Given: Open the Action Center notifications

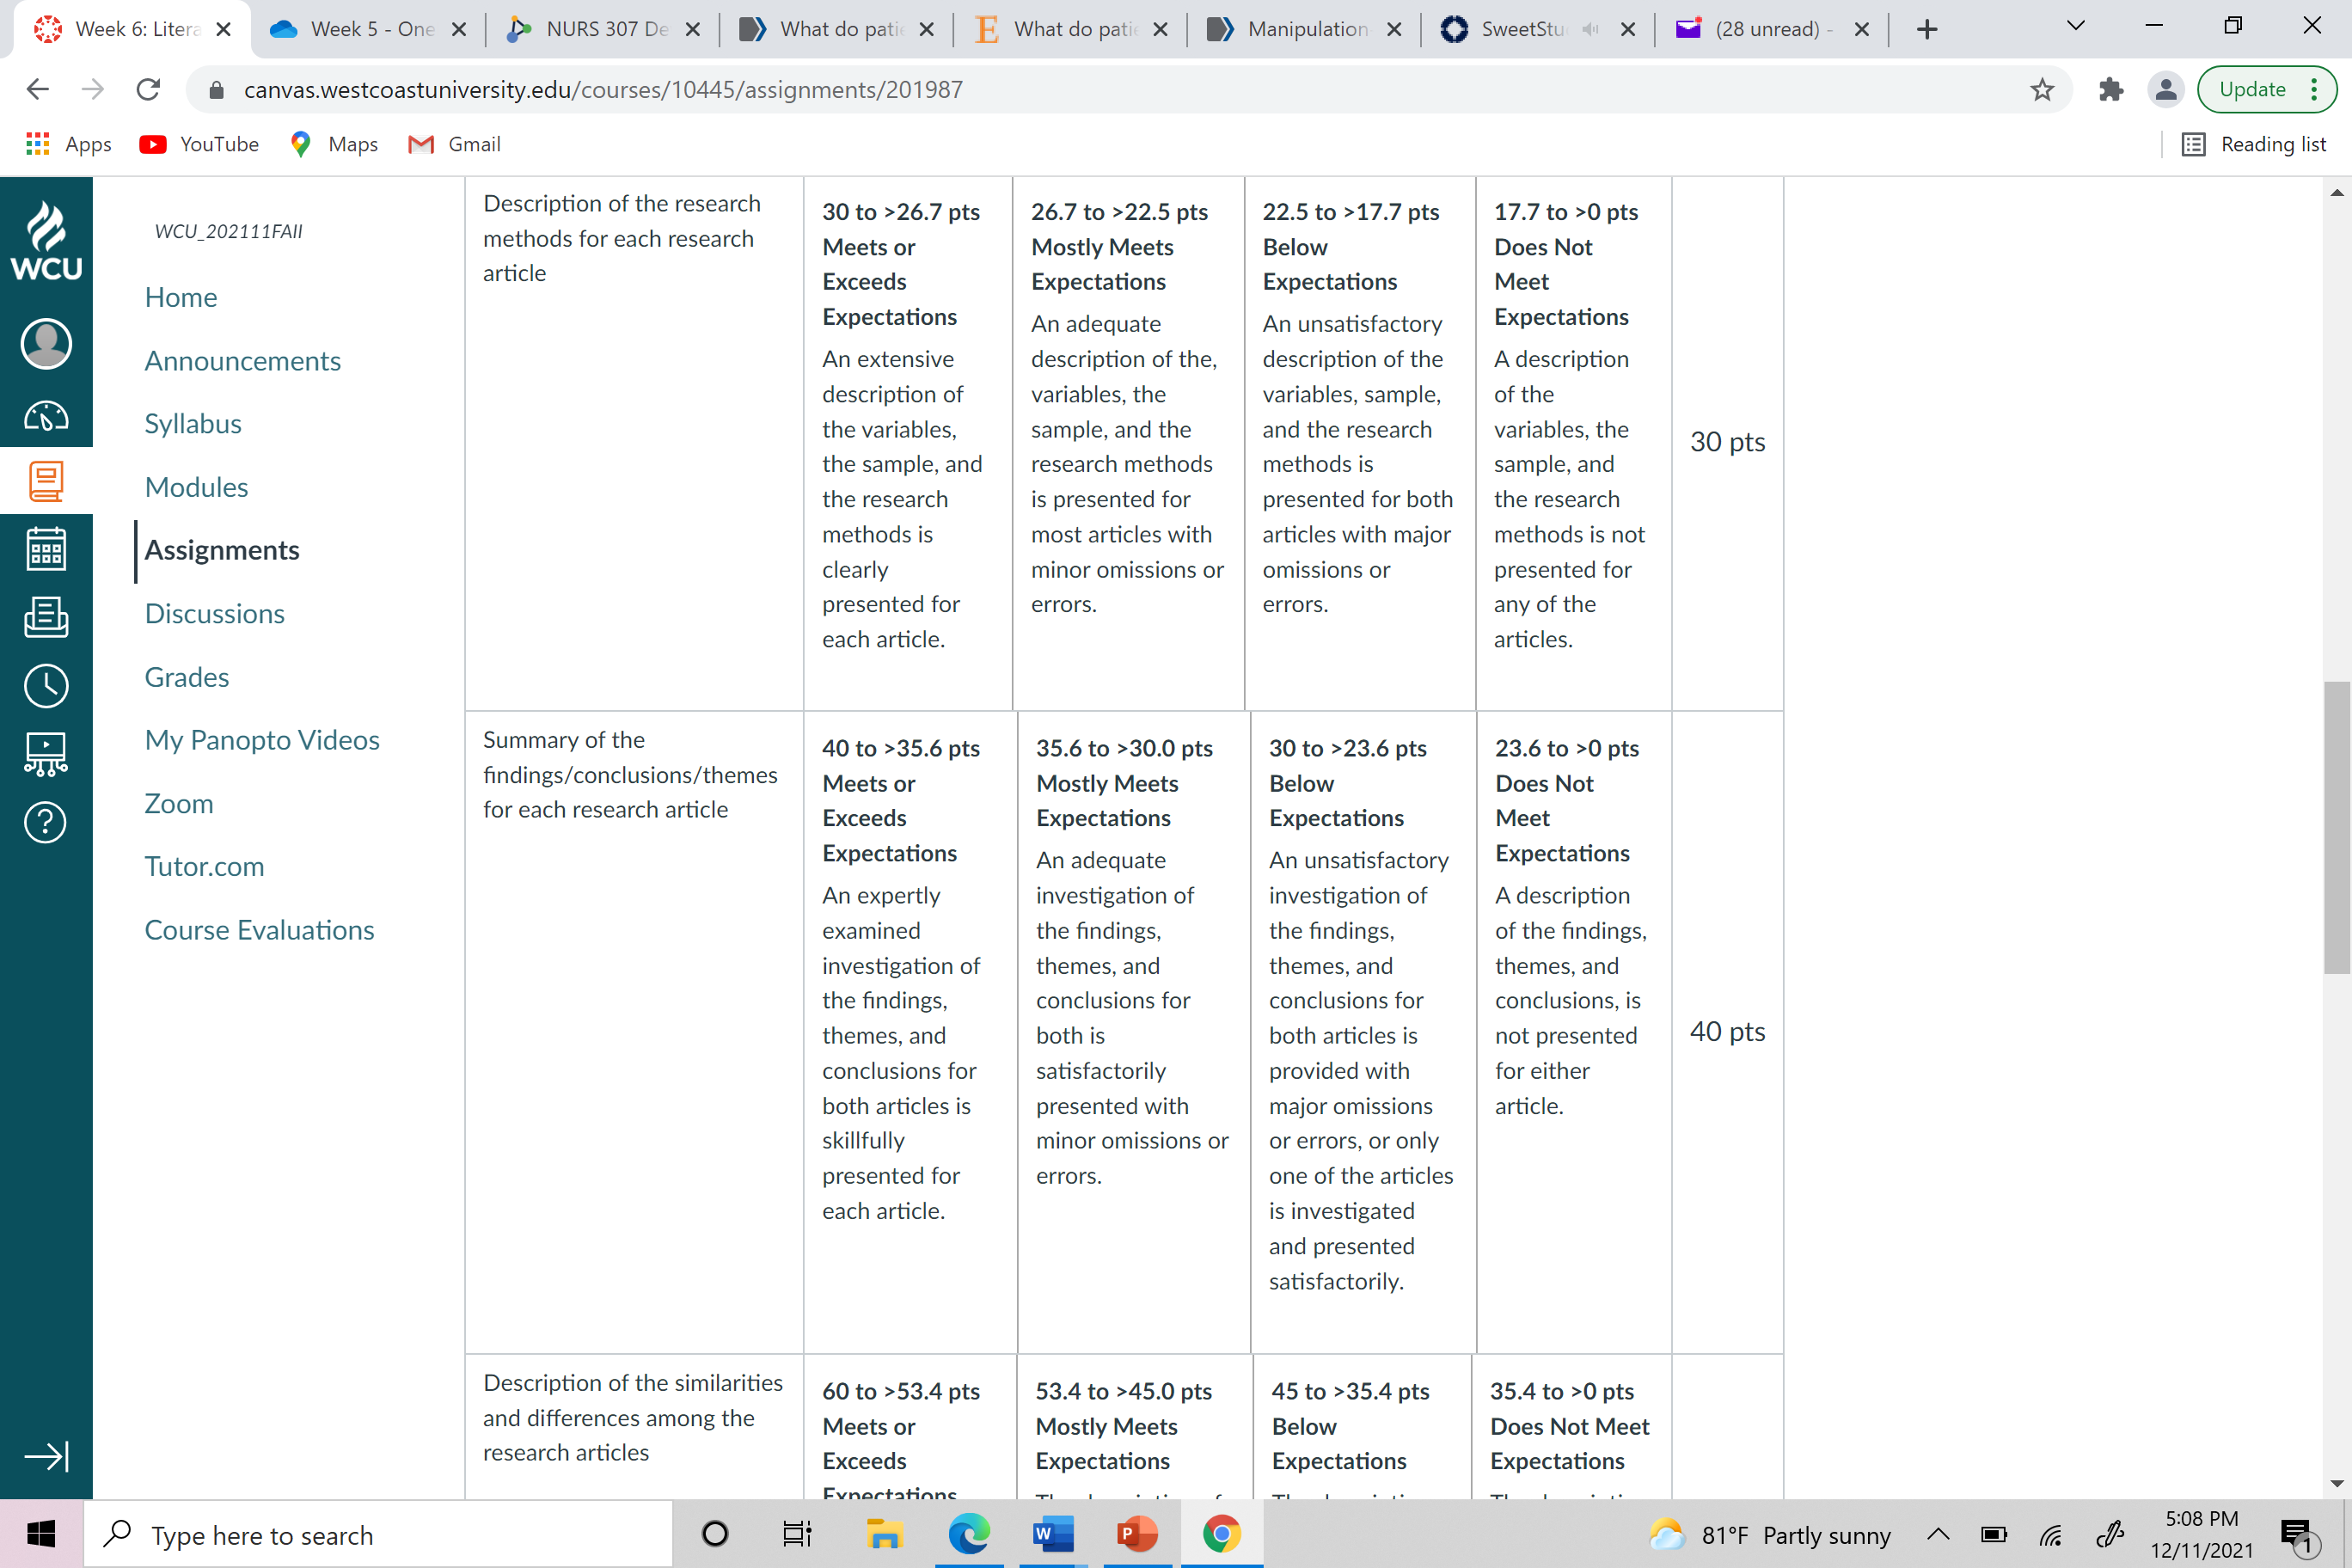Looking at the screenshot, I should click(x=2297, y=1534).
